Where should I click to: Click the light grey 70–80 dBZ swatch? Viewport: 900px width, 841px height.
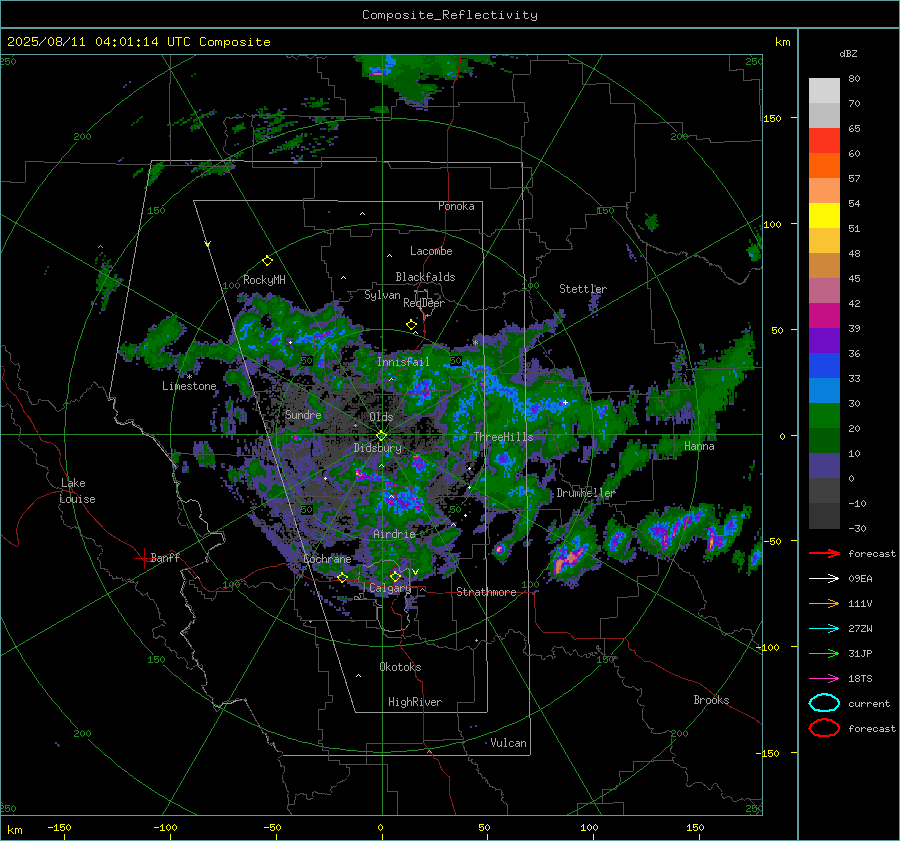tap(824, 90)
